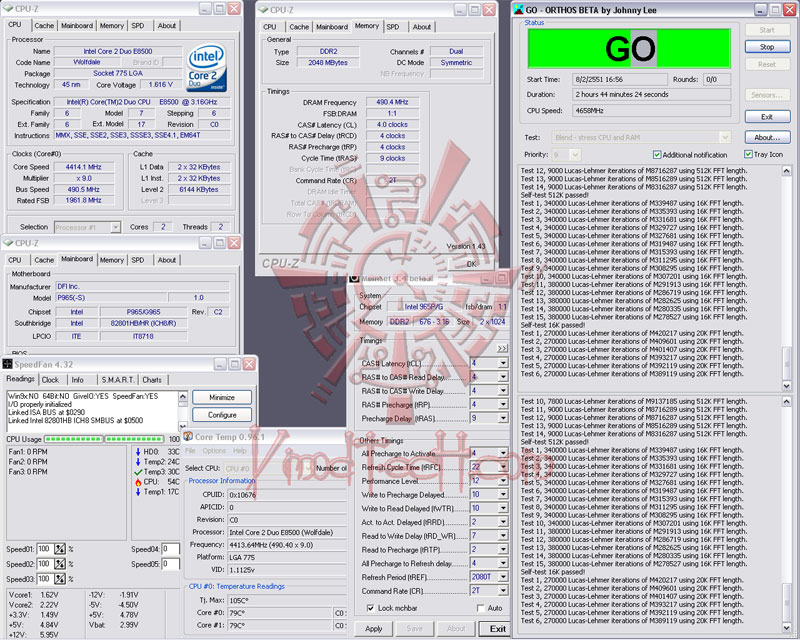Click the Temp2 down-arrow icon in SpeedFan
Image resolution: width=800 pixels, height=640 pixels.
(x=138, y=462)
